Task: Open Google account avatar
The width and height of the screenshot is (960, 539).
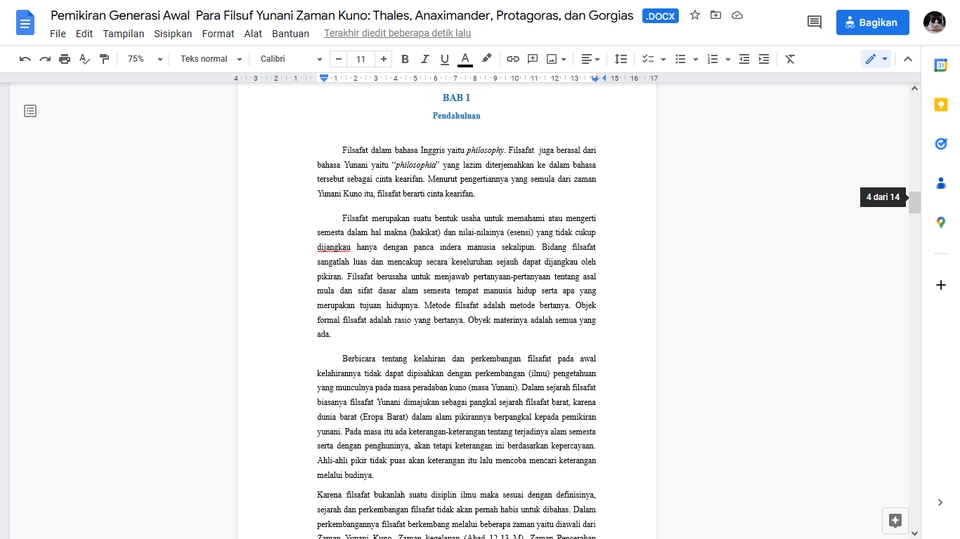Action: (934, 23)
